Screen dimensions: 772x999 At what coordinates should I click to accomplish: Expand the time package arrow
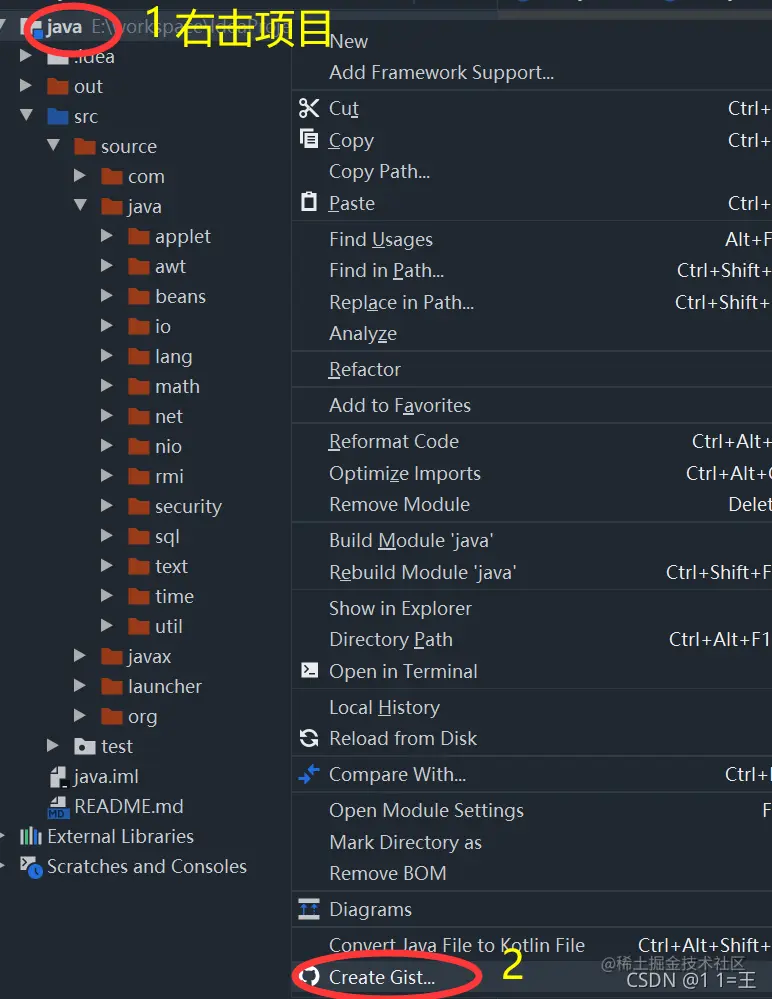pyautogui.click(x=107, y=595)
